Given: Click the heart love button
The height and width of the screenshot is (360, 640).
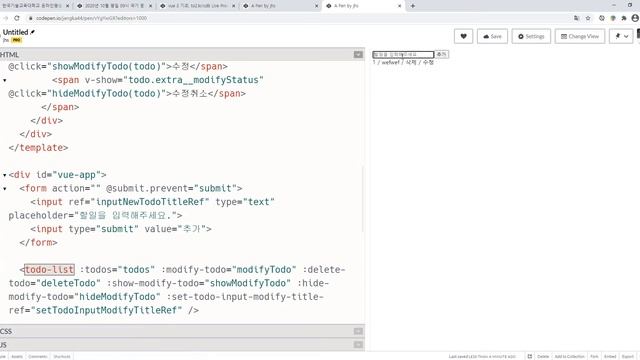Looking at the screenshot, I should (x=463, y=36).
